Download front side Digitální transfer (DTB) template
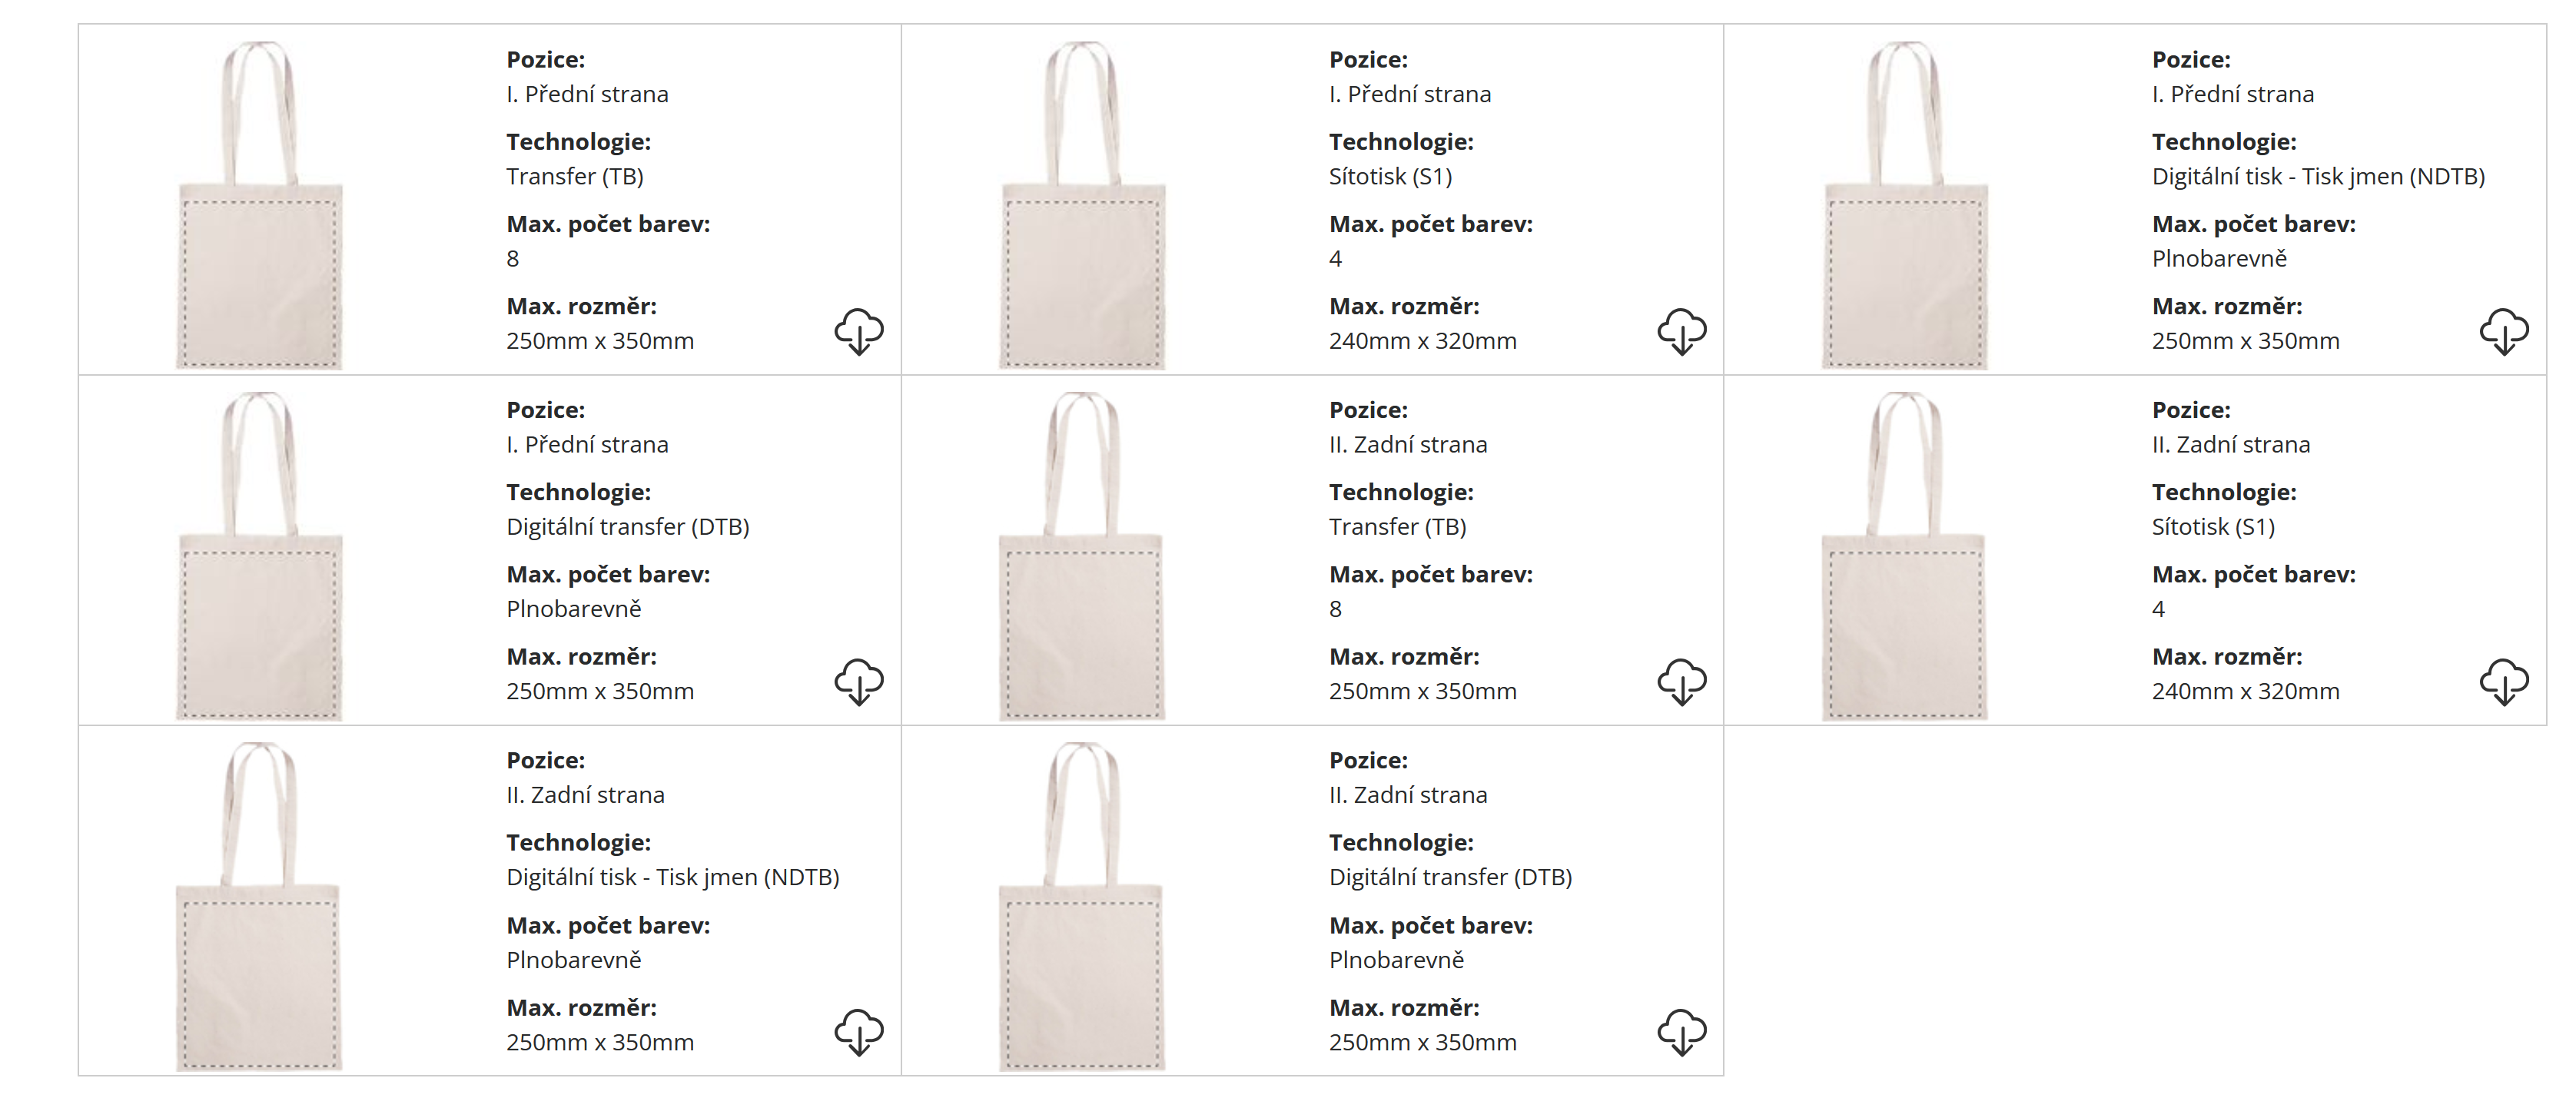Viewport: 2576px width, 1098px height. (859, 681)
